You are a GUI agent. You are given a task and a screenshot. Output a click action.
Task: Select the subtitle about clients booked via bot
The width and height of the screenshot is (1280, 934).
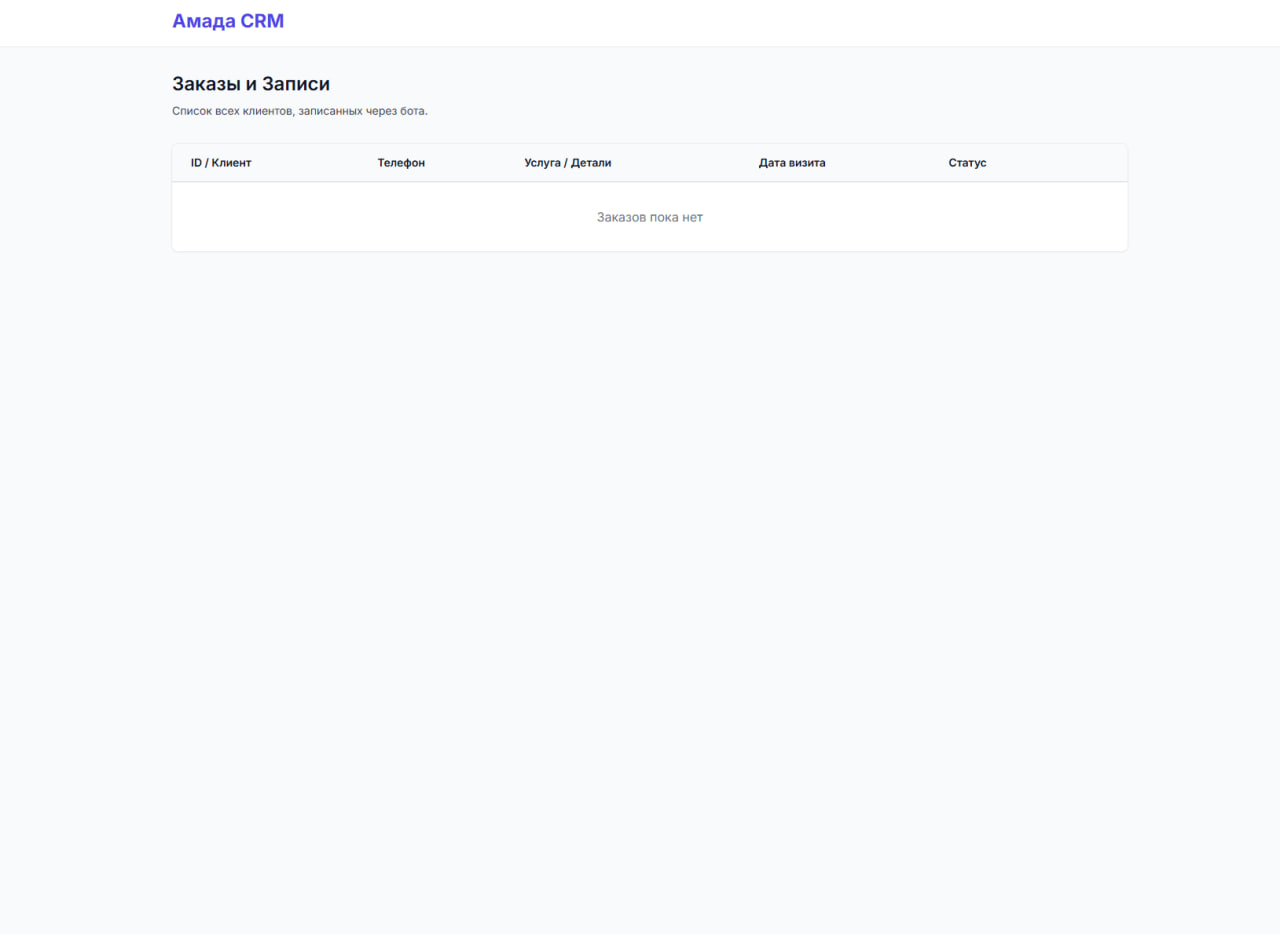pos(300,111)
